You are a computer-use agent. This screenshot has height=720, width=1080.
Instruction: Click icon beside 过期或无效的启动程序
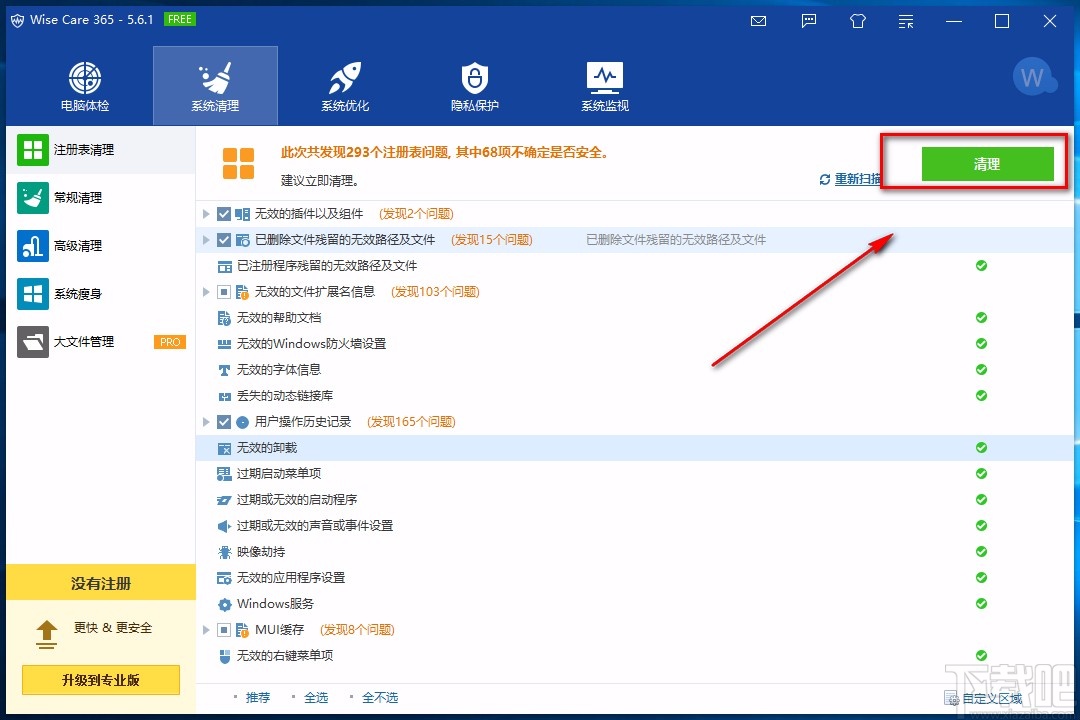(225, 500)
